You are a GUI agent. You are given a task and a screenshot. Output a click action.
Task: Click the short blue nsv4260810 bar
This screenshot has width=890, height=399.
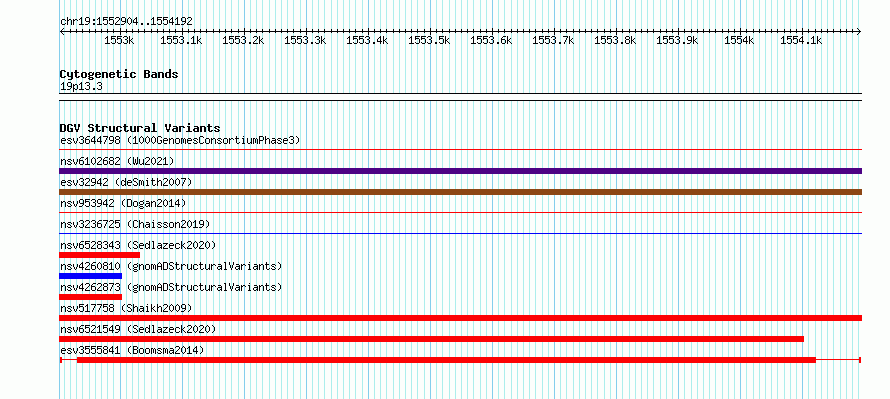pos(91,276)
